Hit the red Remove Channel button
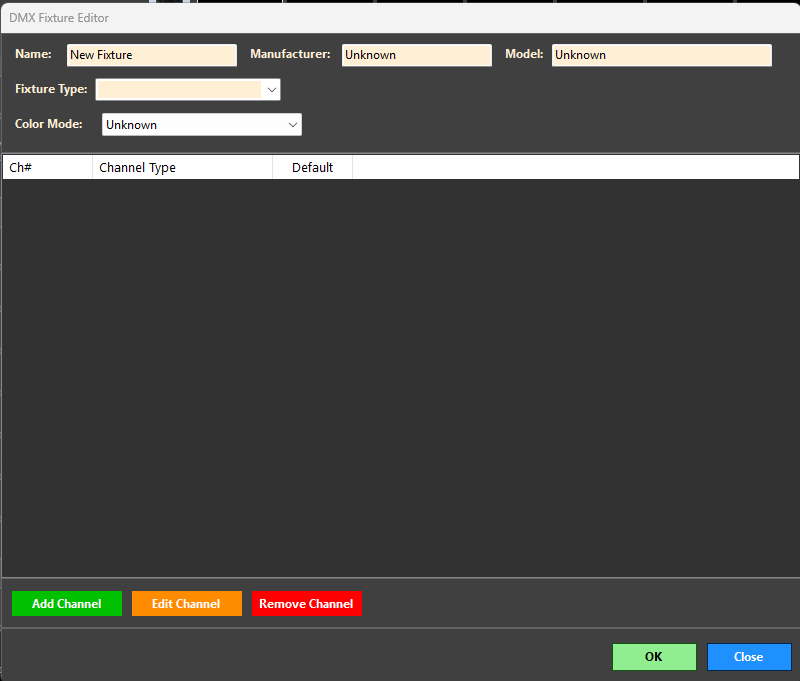Viewport: 800px width, 681px height. [306, 604]
